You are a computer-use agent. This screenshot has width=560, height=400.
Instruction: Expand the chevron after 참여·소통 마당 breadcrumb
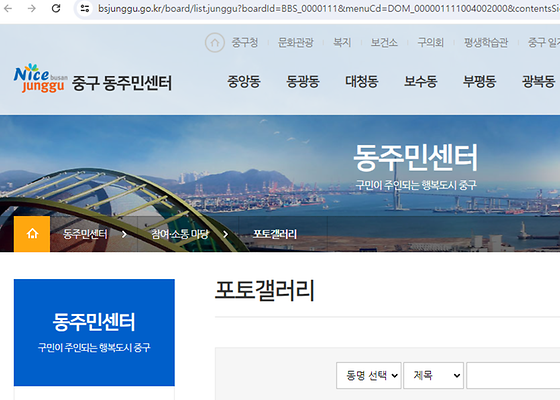point(226,235)
